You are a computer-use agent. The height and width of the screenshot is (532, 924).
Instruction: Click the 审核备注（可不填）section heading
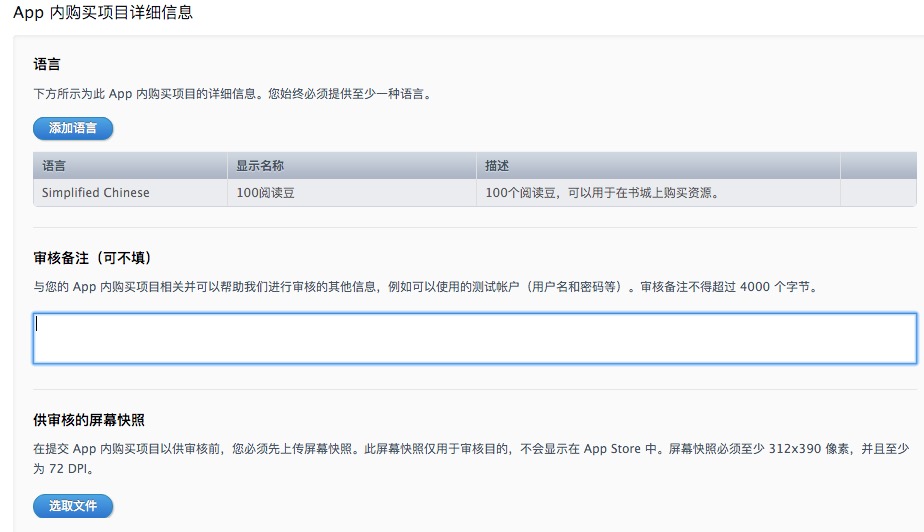pyautogui.click(x=92, y=258)
